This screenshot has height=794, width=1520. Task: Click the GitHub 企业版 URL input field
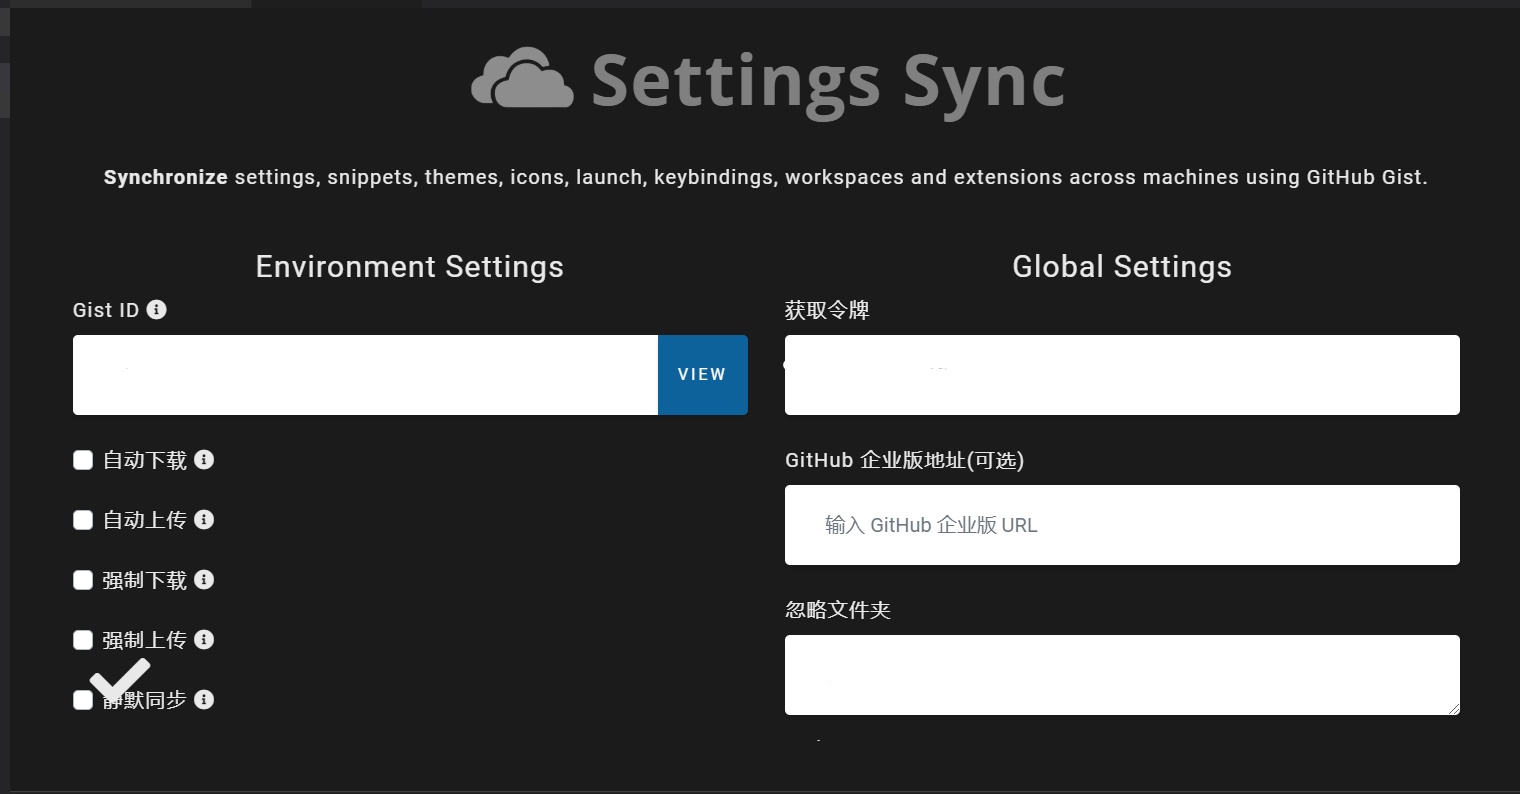point(1122,525)
